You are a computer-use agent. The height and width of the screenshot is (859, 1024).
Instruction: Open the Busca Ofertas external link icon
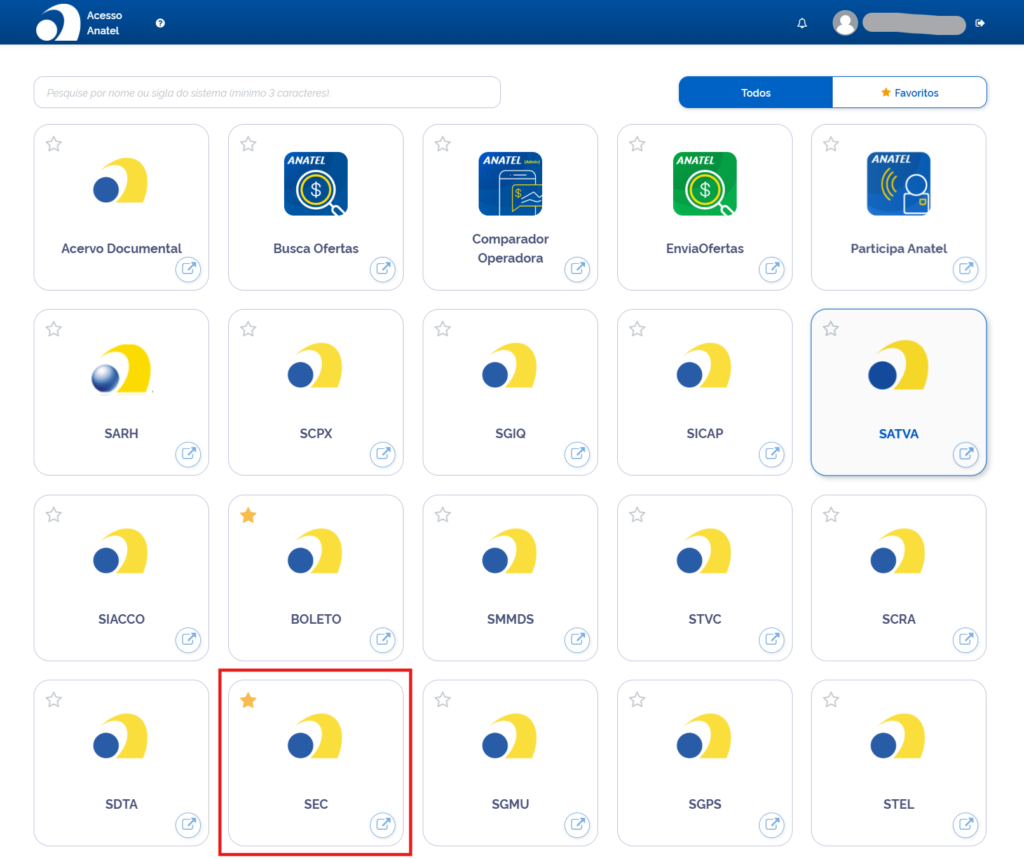383,269
